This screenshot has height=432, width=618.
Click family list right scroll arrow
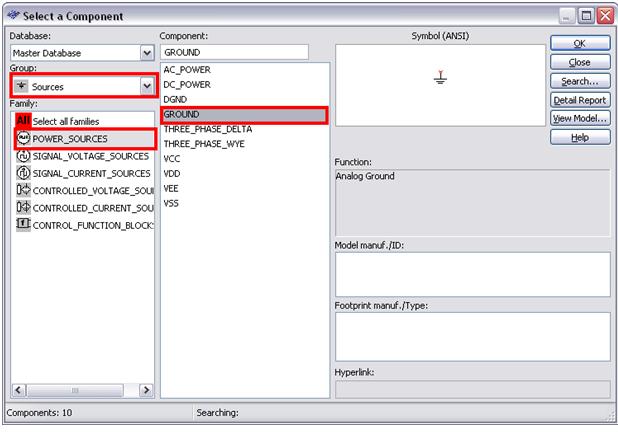pos(146,390)
